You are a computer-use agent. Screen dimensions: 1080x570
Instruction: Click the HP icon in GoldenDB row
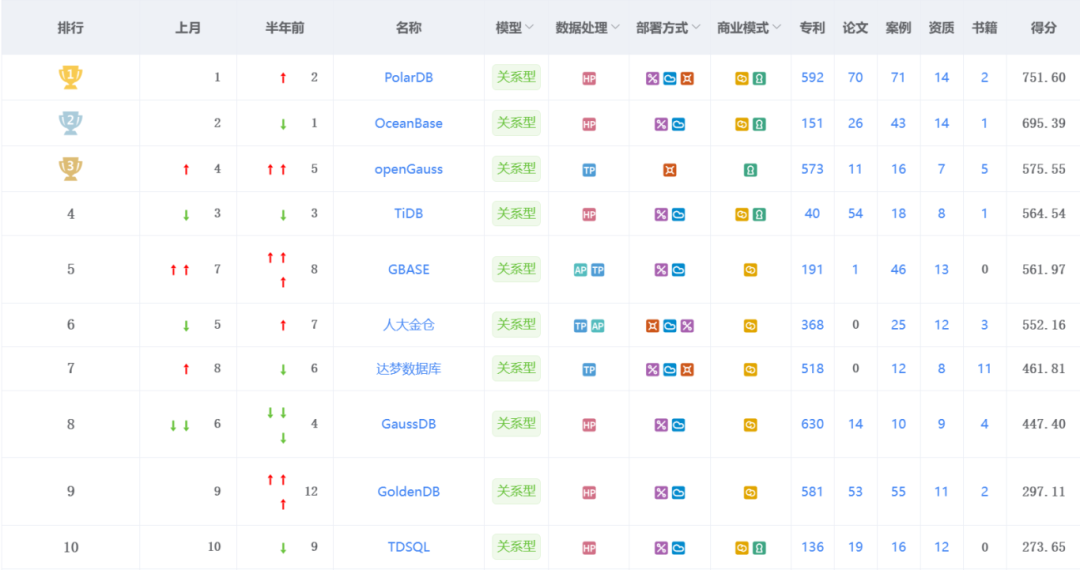tap(589, 493)
